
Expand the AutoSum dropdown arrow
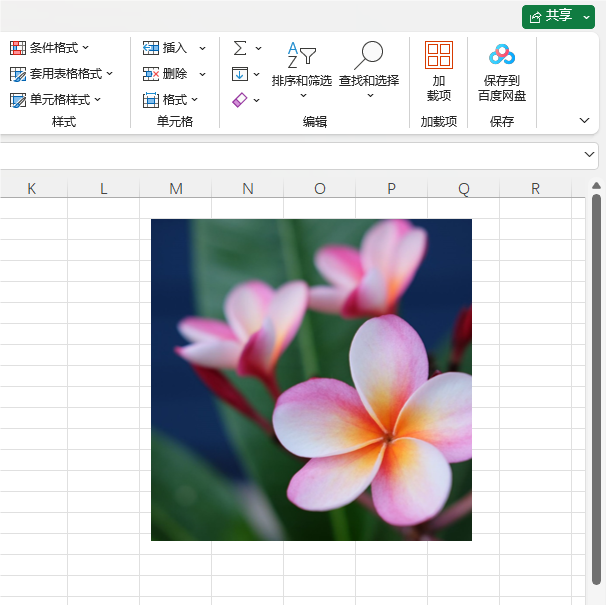tap(258, 48)
